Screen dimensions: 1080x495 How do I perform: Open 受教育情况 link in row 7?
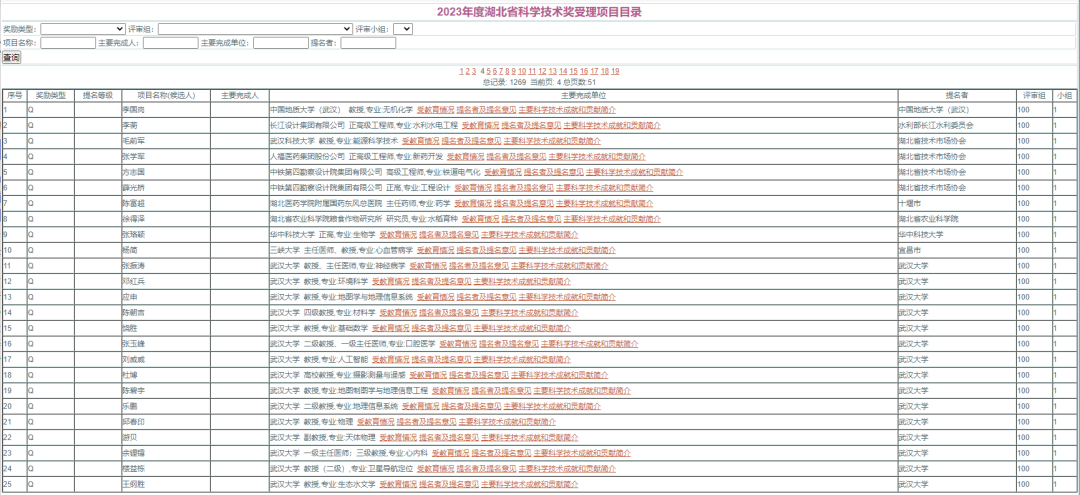point(473,203)
